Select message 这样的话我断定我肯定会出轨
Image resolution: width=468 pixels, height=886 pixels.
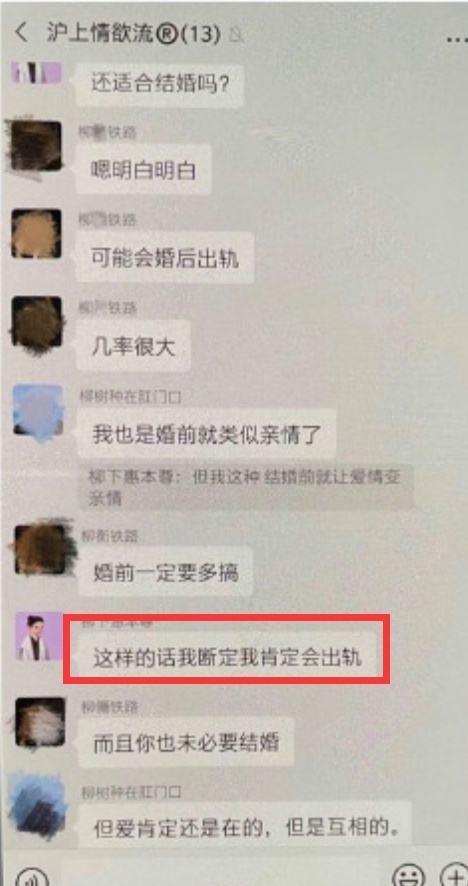point(227,657)
